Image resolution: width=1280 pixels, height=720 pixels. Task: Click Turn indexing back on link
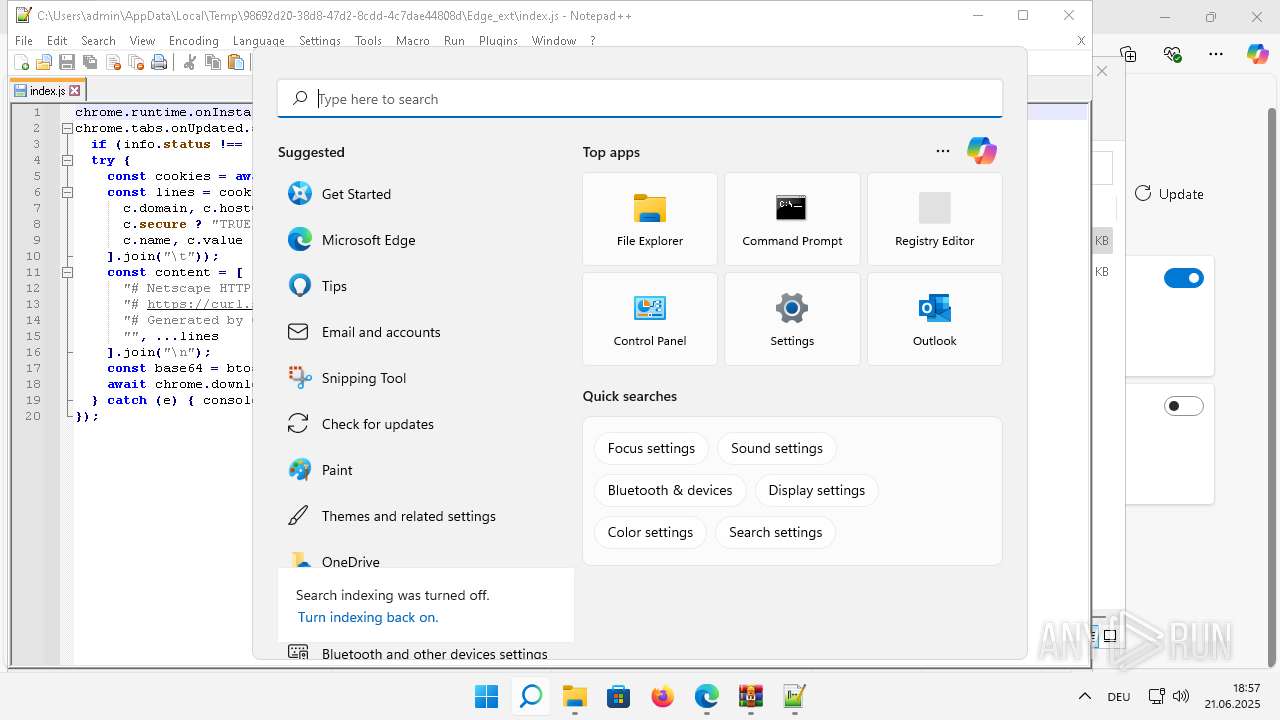[368, 617]
